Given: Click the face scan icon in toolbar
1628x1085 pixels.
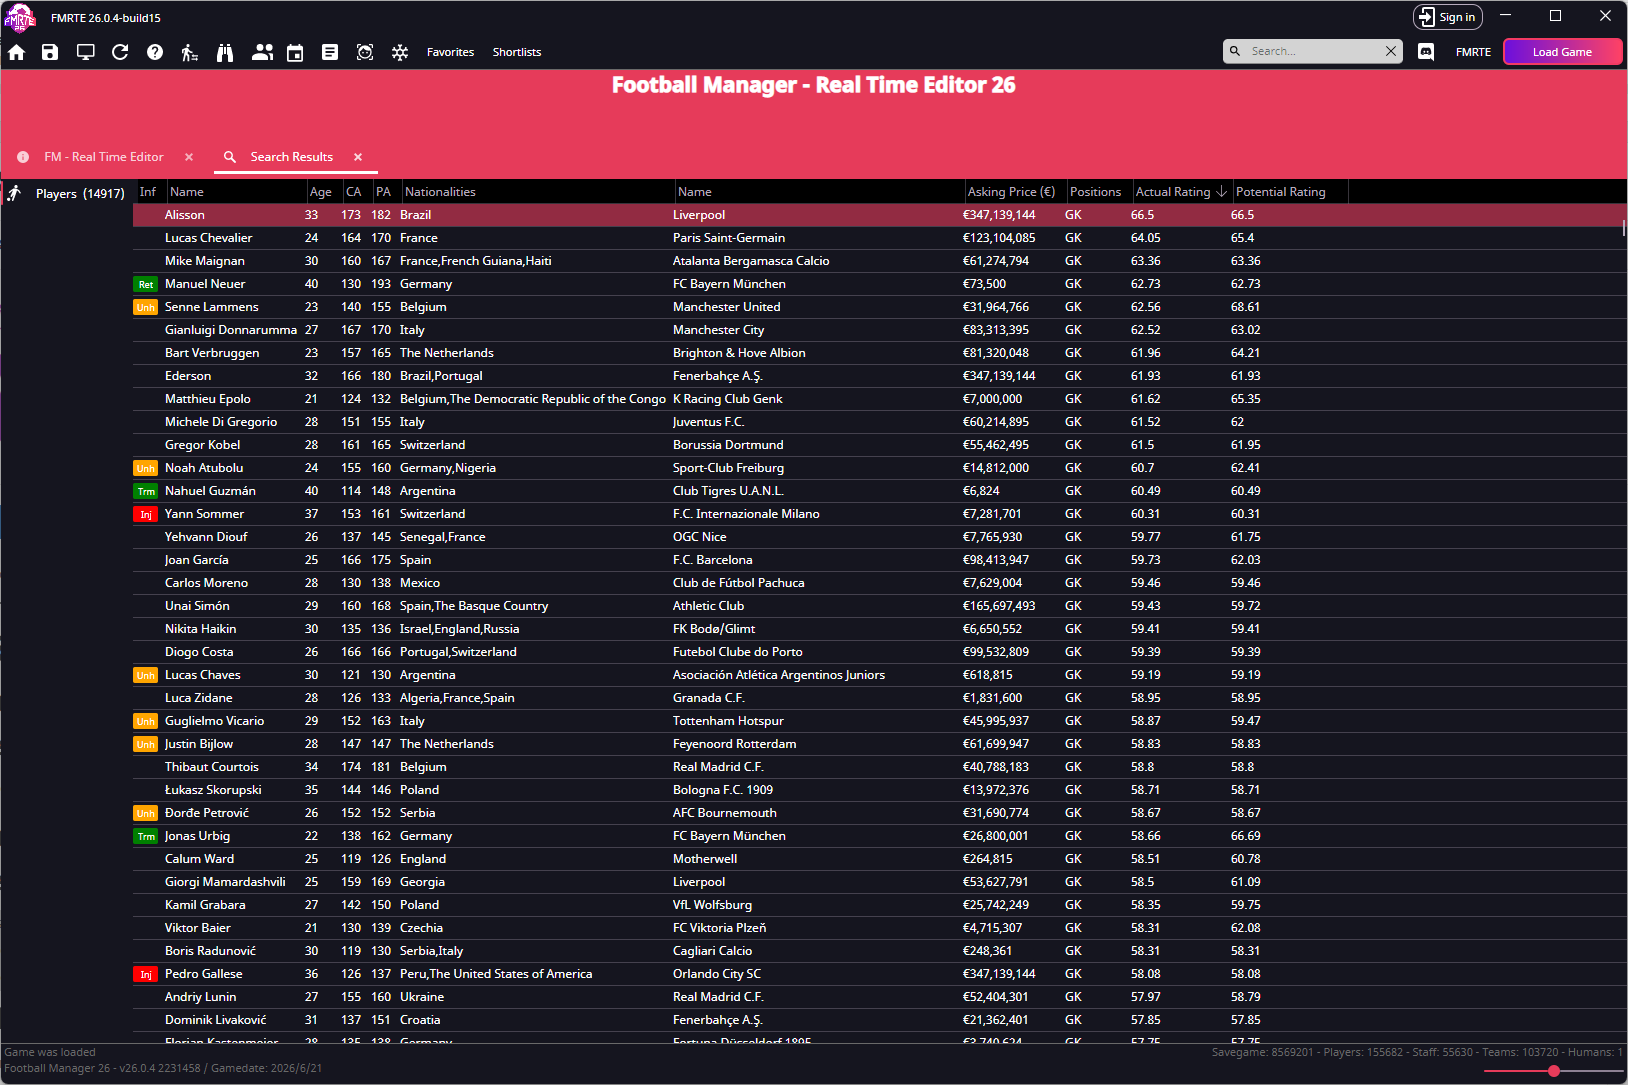Looking at the screenshot, I should coord(365,52).
